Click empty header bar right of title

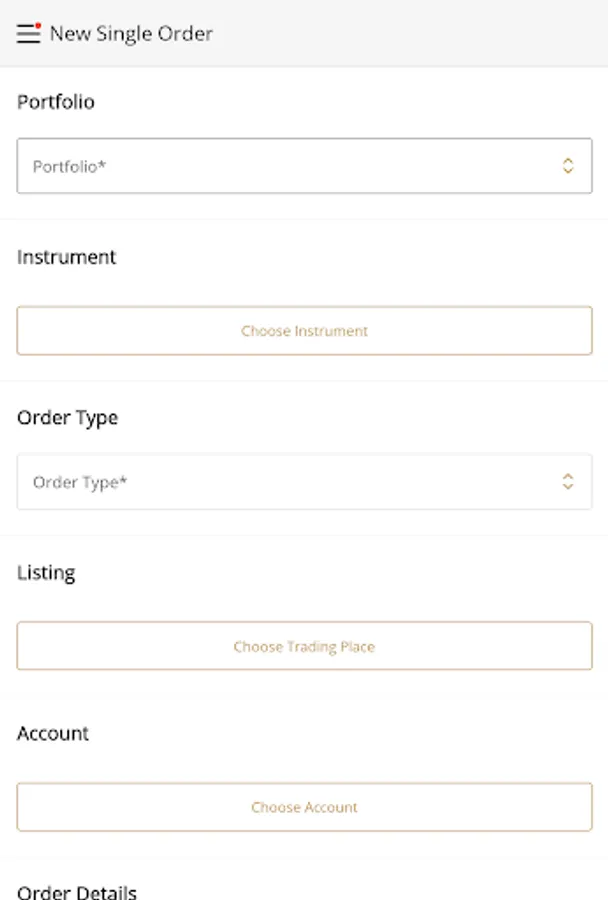(420, 34)
